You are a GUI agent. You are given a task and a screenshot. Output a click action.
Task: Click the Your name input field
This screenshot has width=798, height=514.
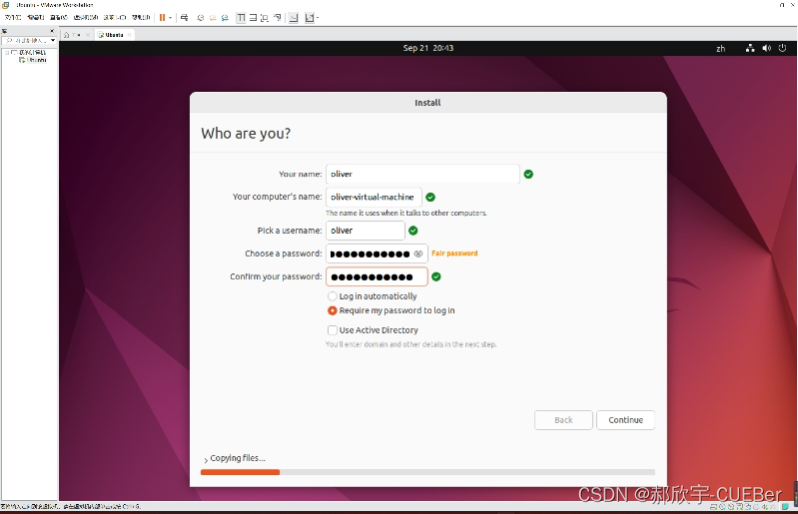[422, 174]
